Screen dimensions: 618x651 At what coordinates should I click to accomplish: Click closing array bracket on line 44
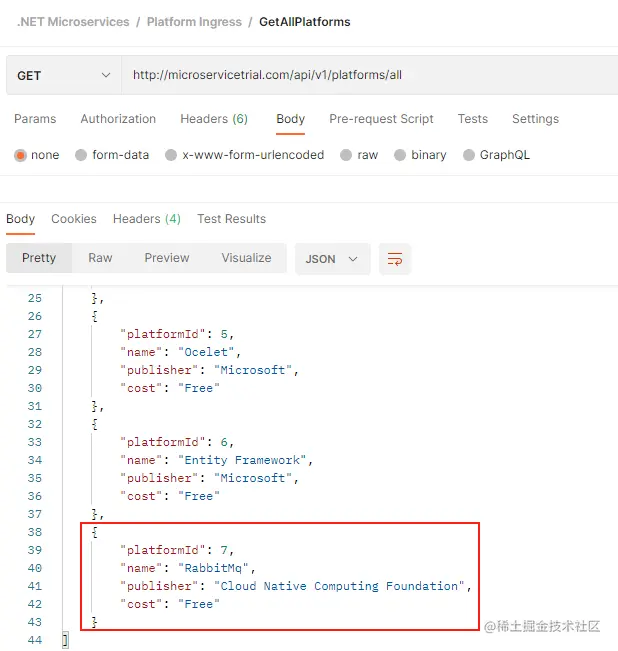(x=65, y=640)
